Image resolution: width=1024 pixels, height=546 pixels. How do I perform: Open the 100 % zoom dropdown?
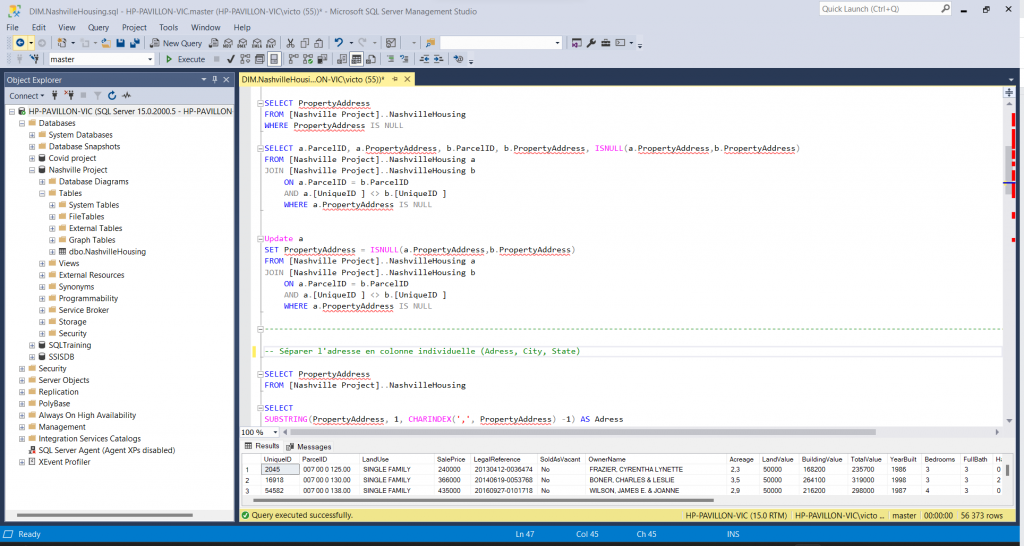[275, 432]
